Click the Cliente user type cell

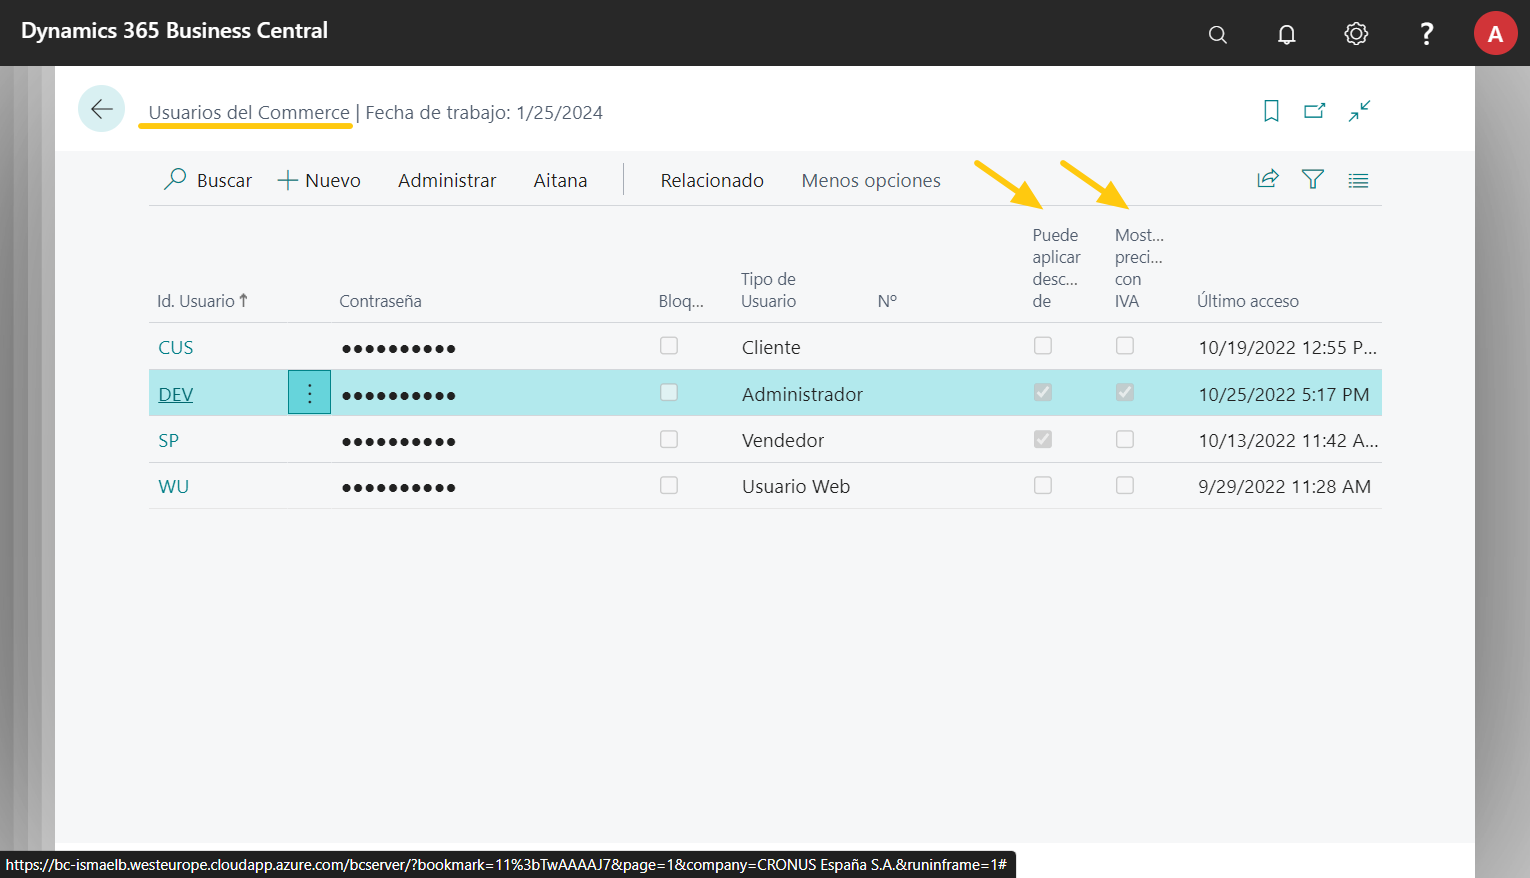(x=771, y=347)
